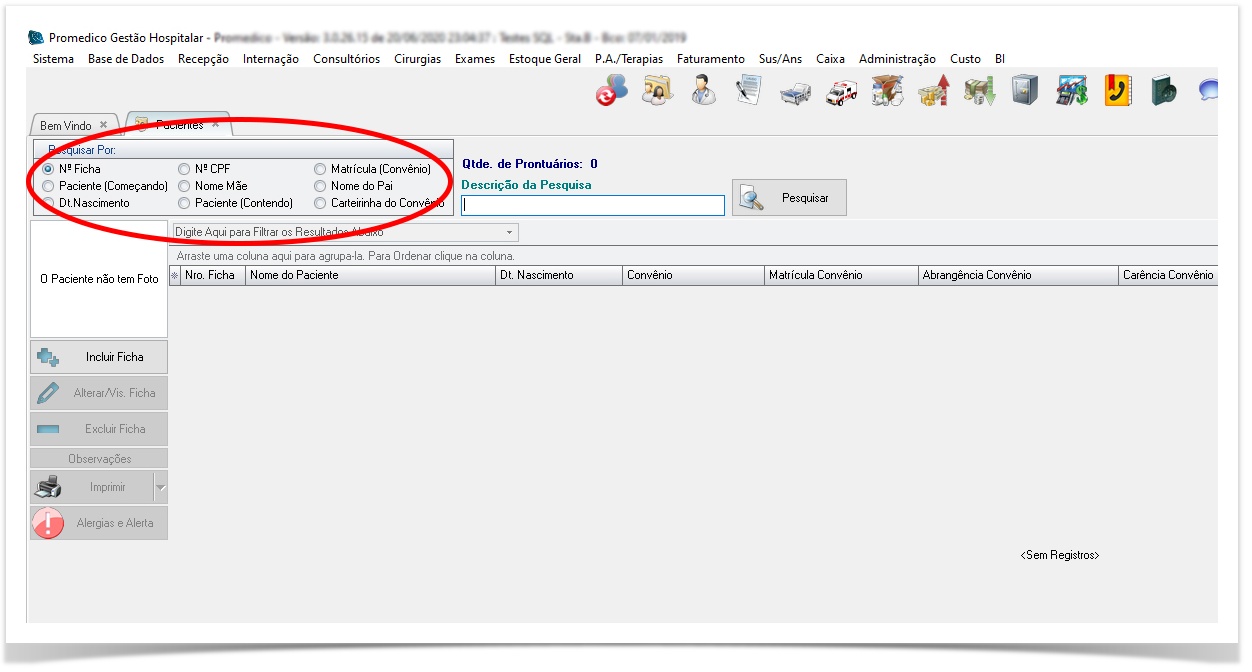Click the yellow phone book icon
This screenshot has width=1252, height=672.
click(x=1117, y=91)
